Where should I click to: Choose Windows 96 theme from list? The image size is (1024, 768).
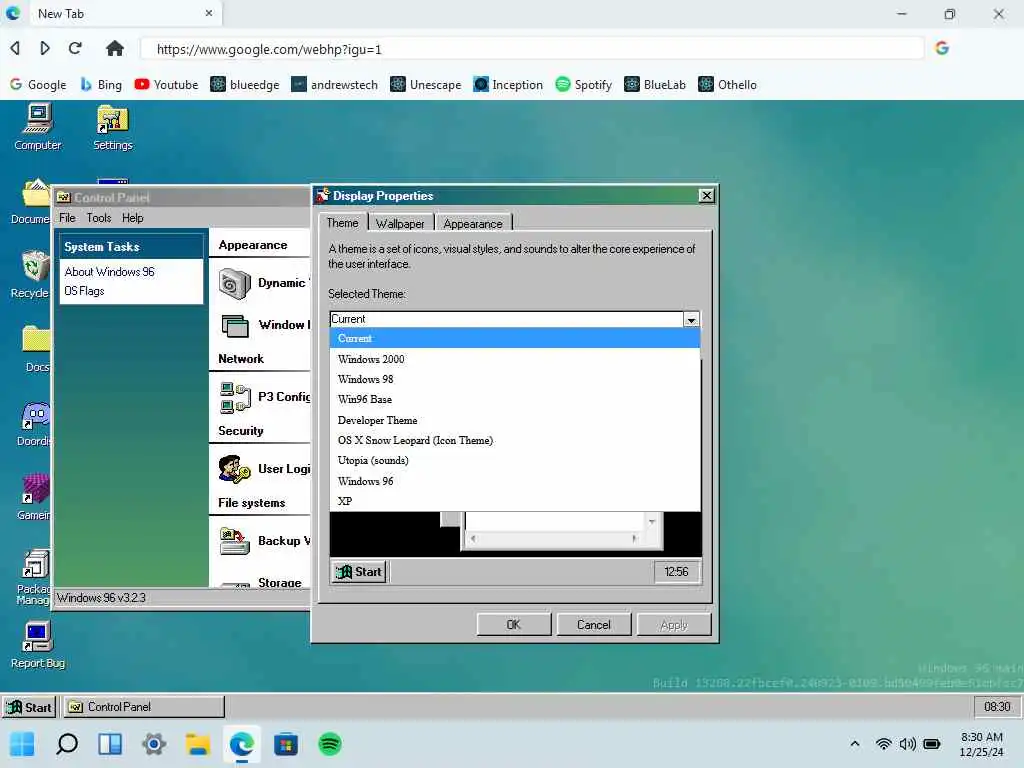tap(515, 481)
